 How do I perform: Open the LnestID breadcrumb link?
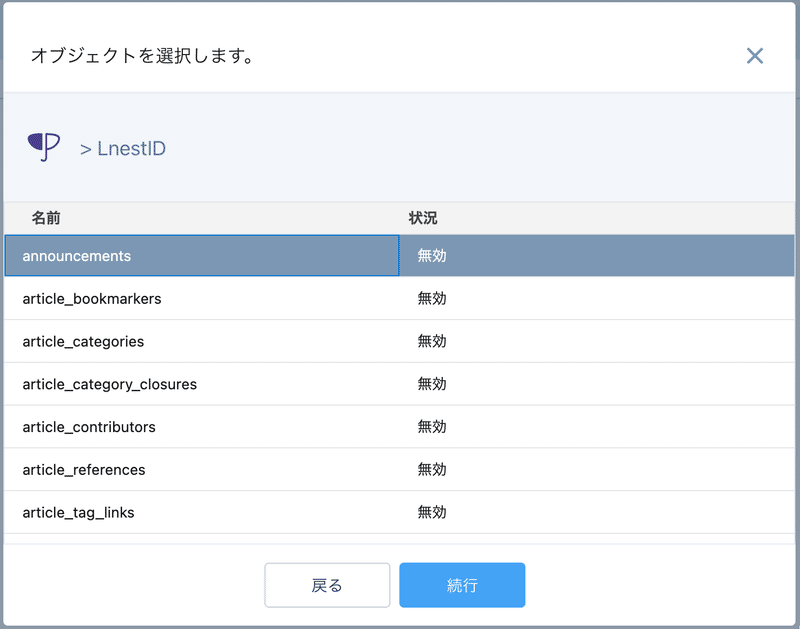[131, 148]
